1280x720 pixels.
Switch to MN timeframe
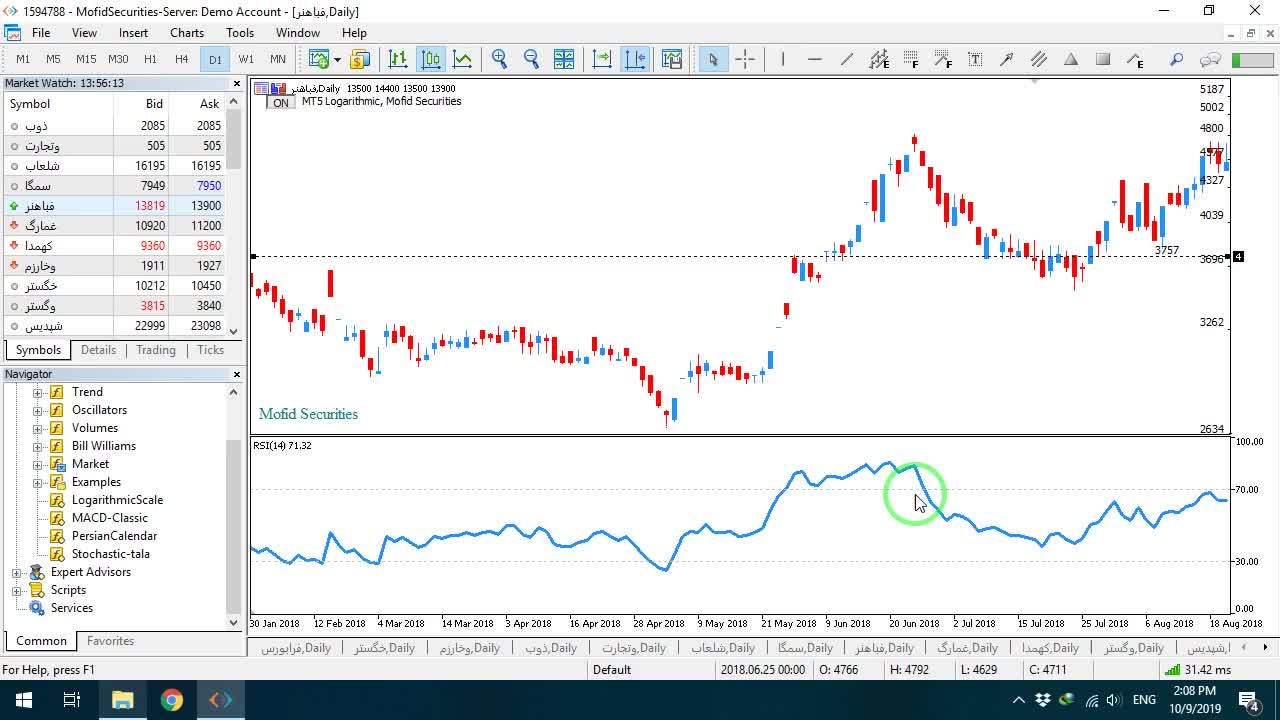(278, 60)
